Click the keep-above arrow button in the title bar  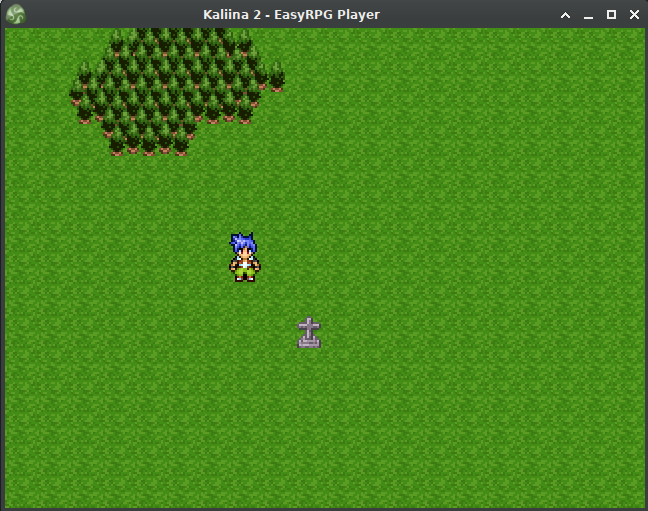(565, 15)
